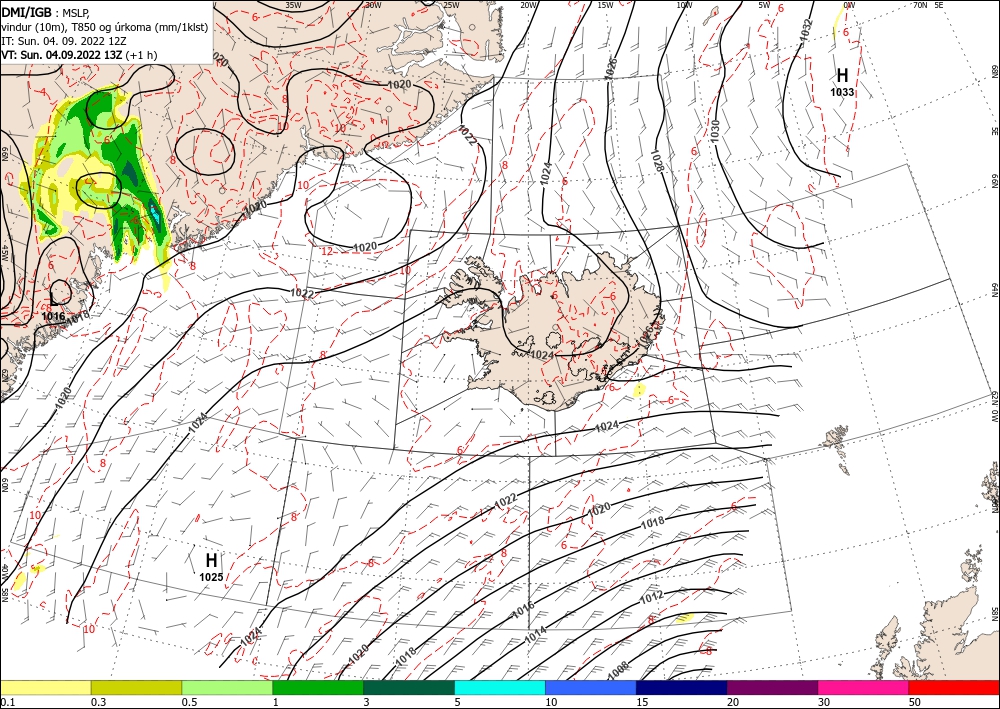Click the 5W longitude label

(x=764, y=5)
